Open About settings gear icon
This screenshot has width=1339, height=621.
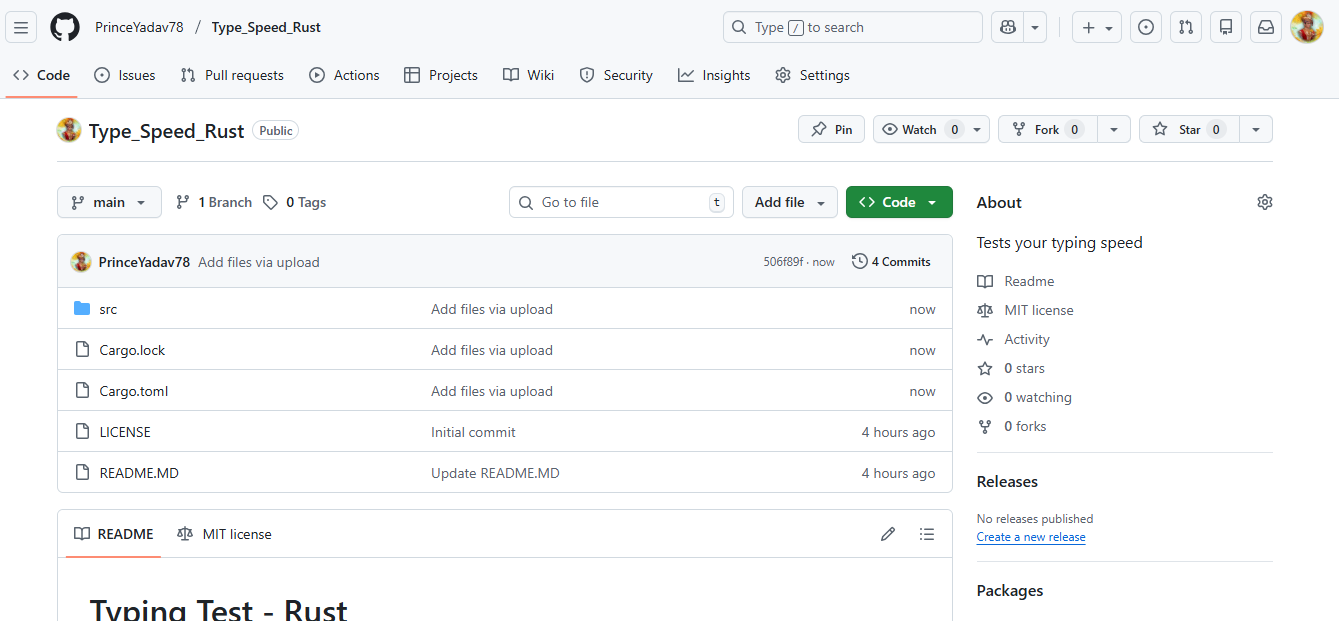point(1265,202)
